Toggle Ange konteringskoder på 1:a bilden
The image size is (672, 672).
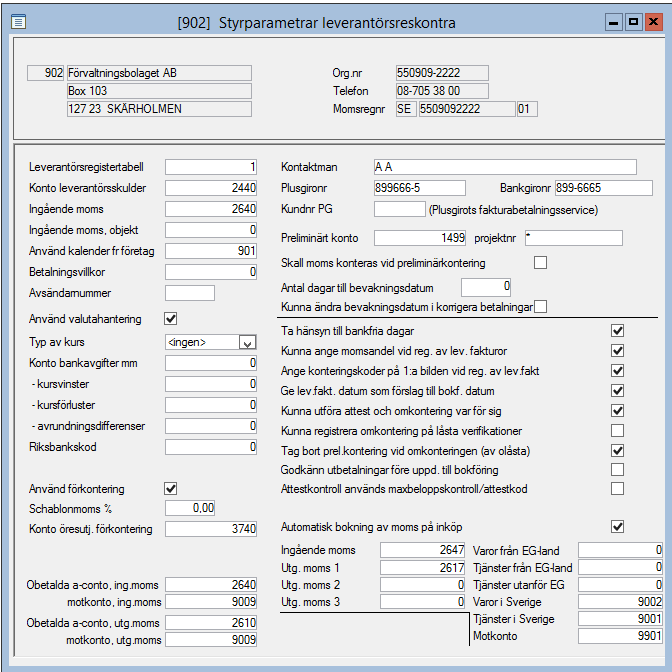point(617,371)
